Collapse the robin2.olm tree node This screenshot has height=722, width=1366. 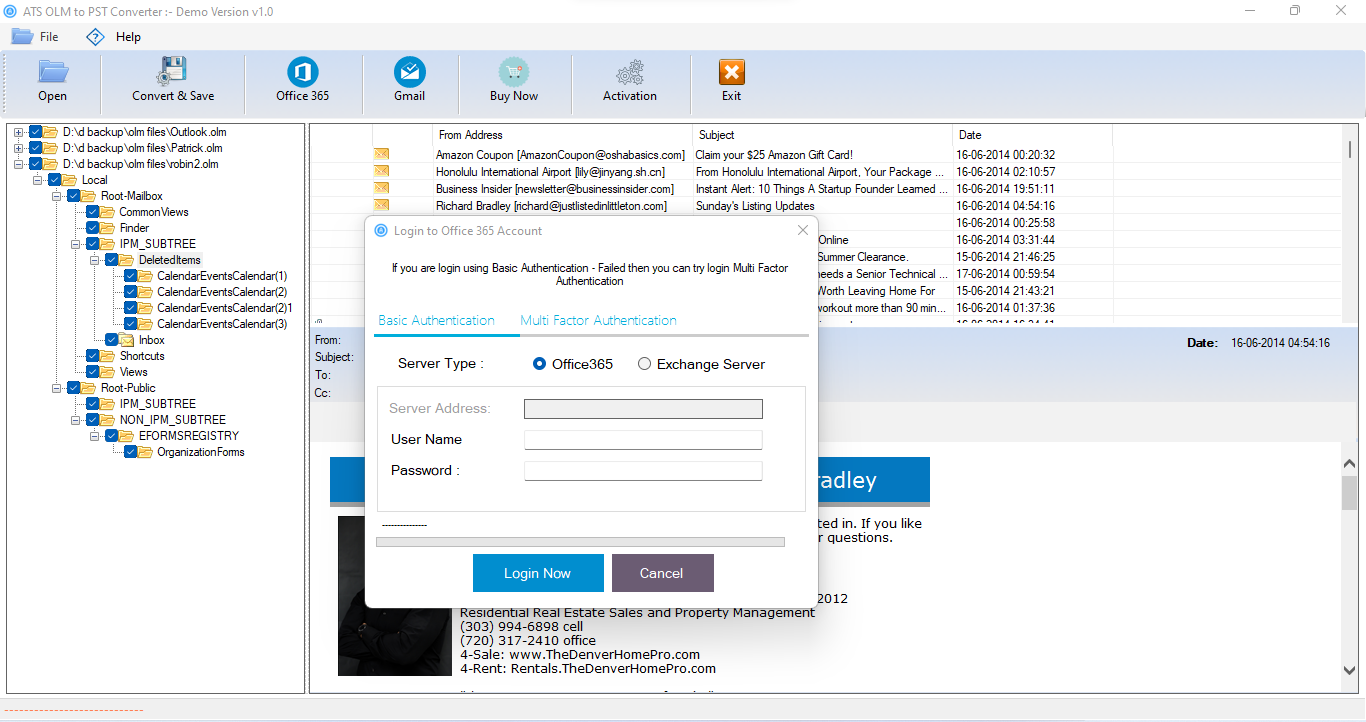(x=18, y=164)
